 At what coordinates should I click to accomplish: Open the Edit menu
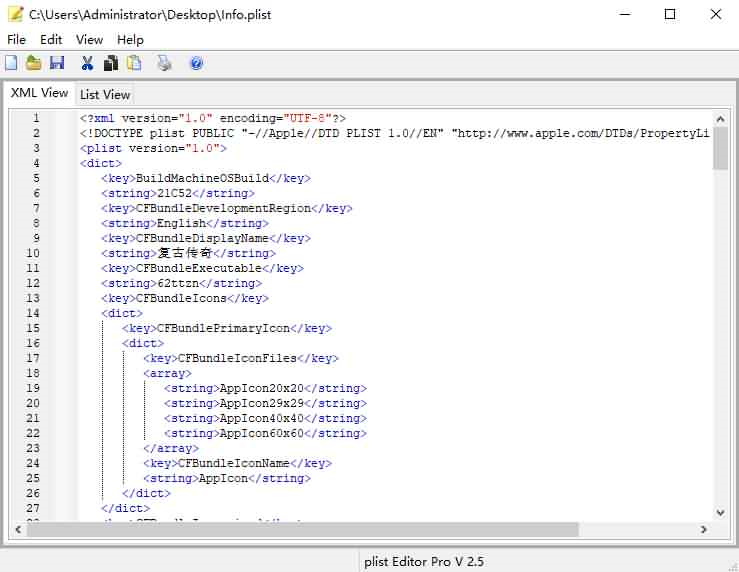(51, 40)
